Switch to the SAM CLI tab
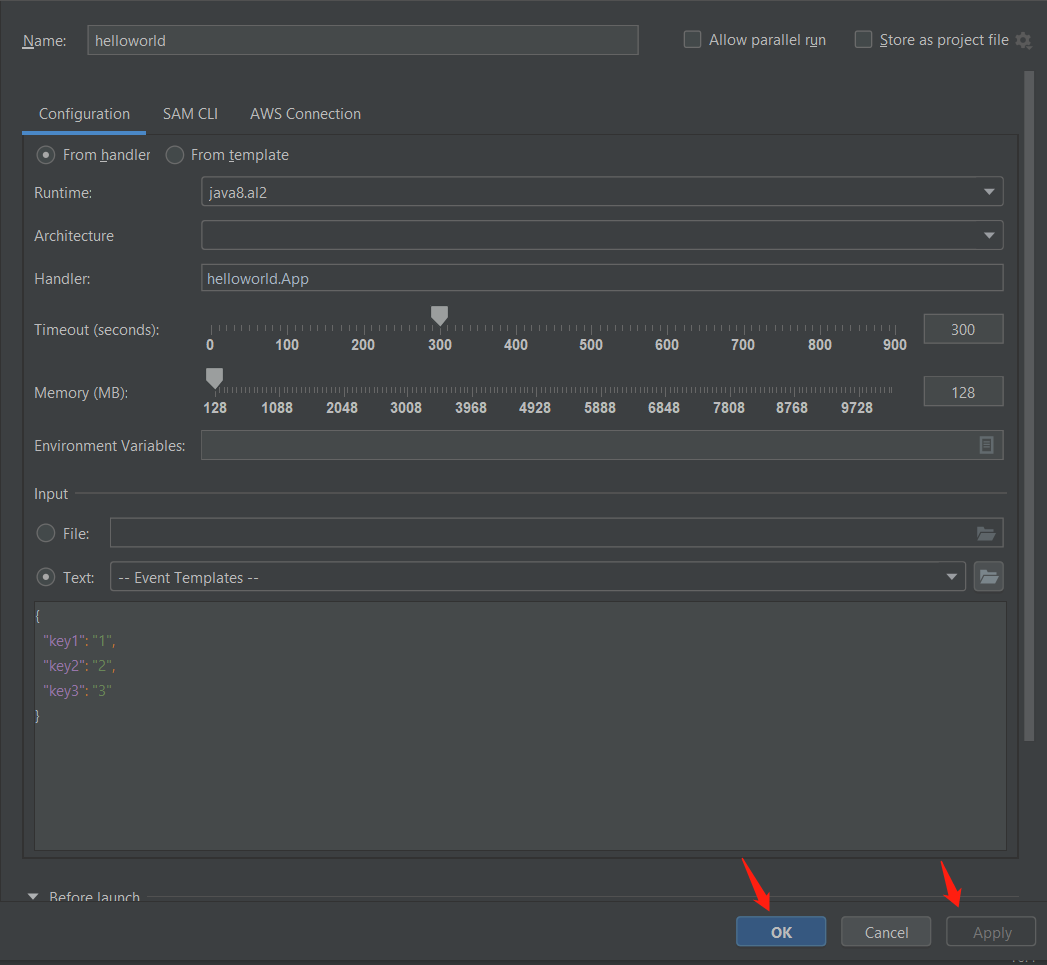 click(190, 114)
